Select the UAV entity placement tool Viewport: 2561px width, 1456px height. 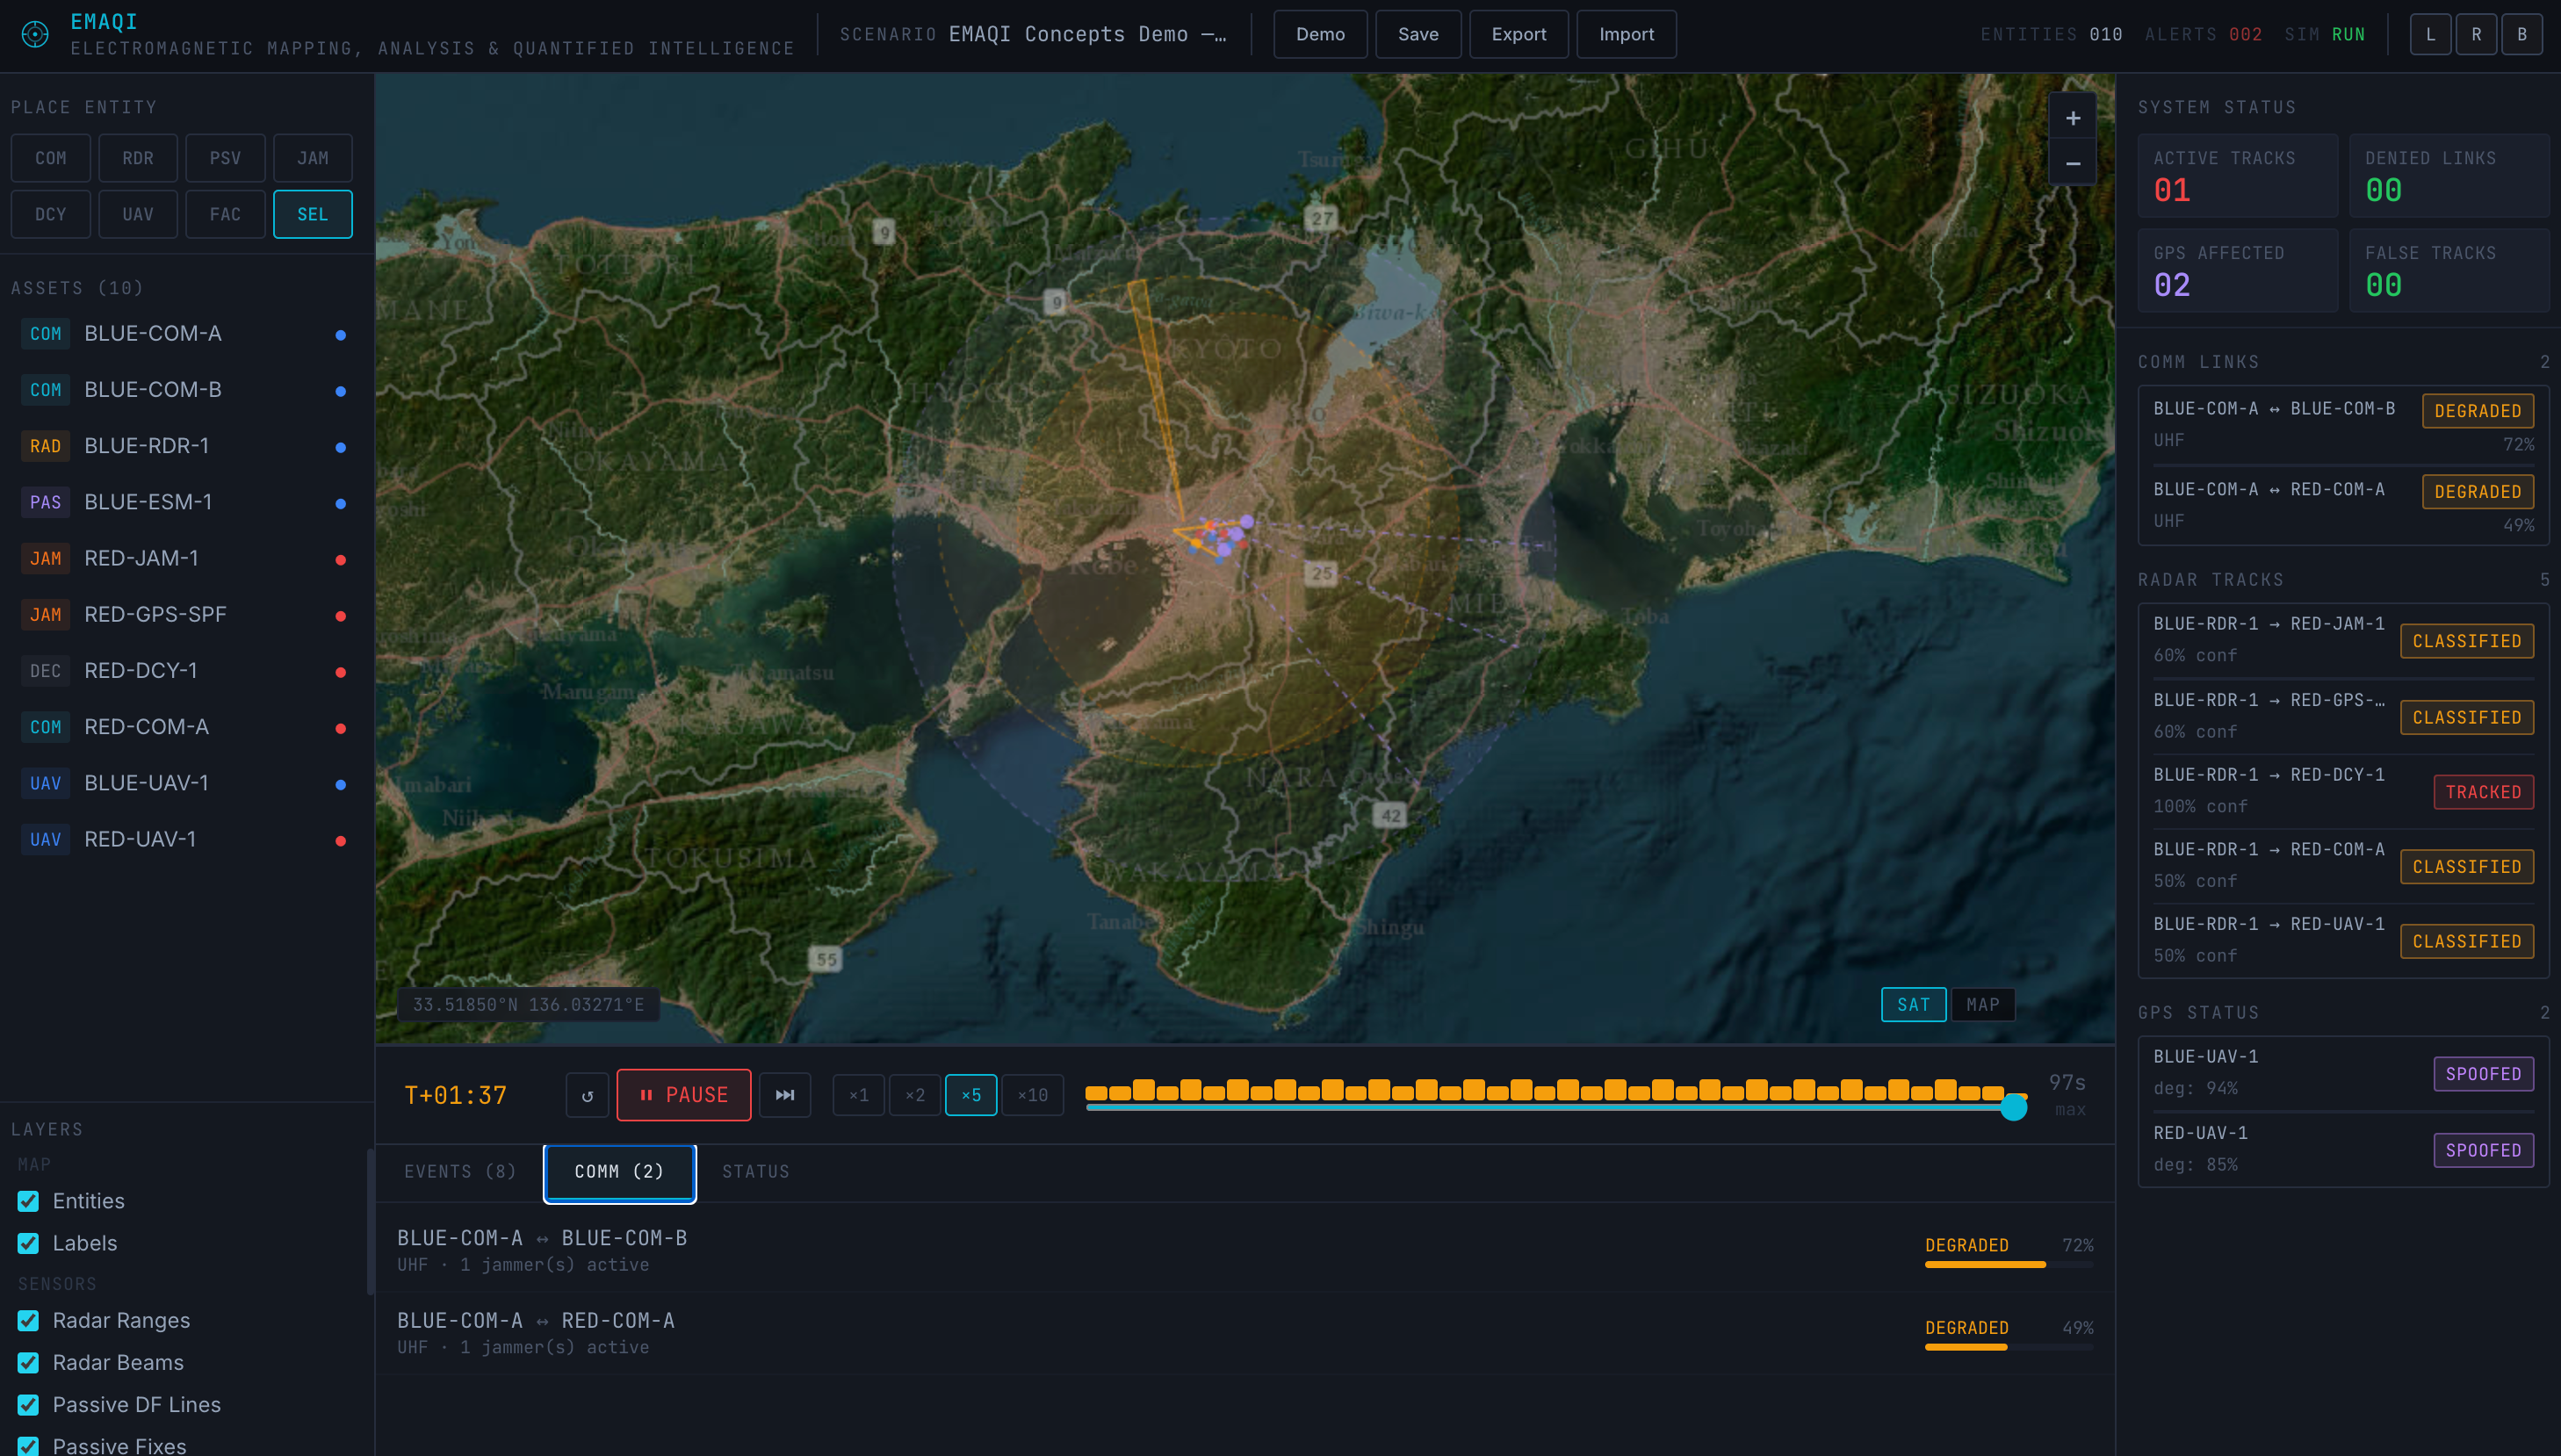(x=138, y=214)
